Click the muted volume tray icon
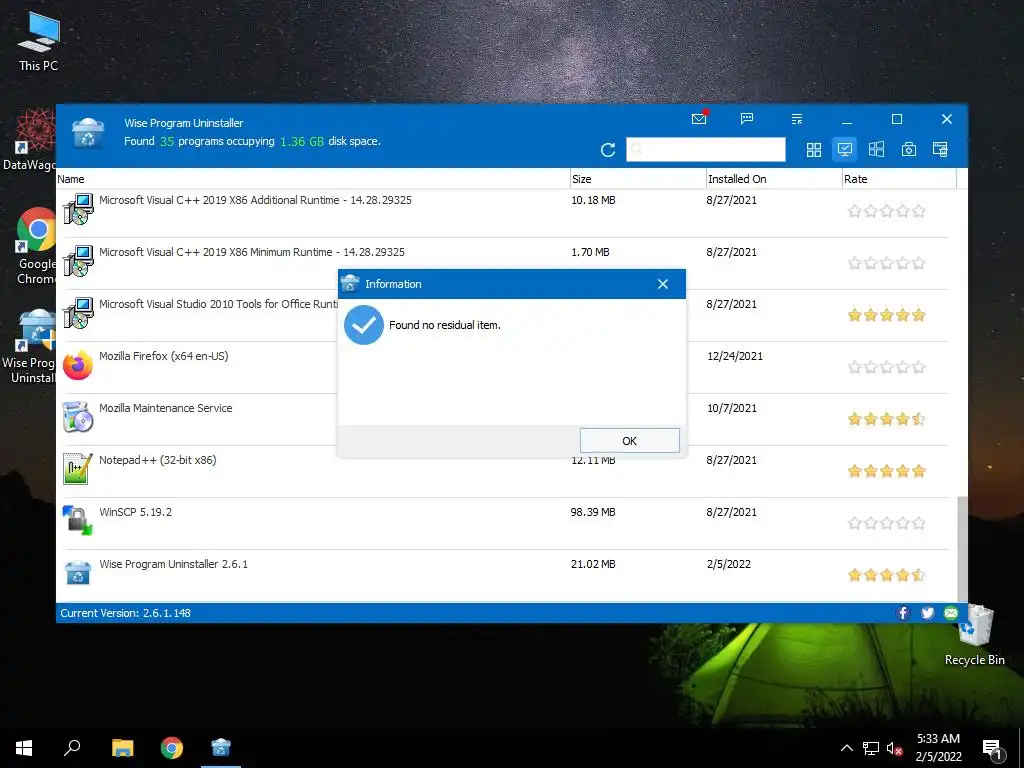 click(894, 748)
